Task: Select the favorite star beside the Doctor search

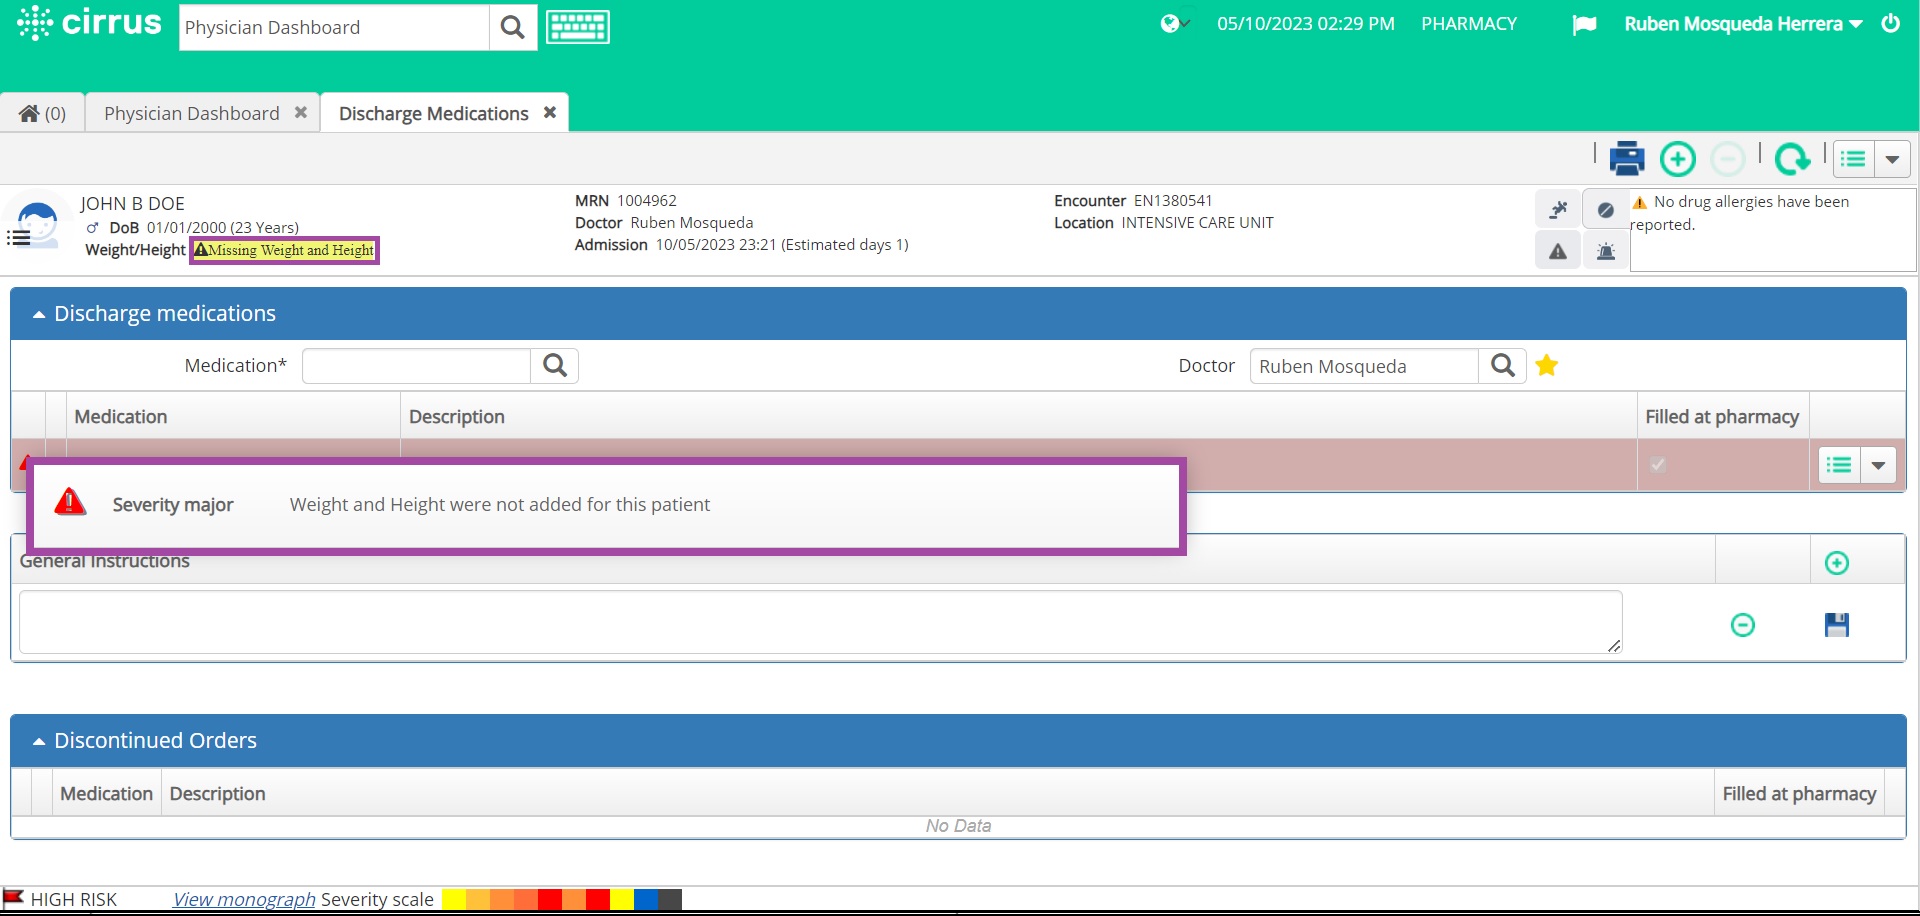Action: click(1547, 366)
